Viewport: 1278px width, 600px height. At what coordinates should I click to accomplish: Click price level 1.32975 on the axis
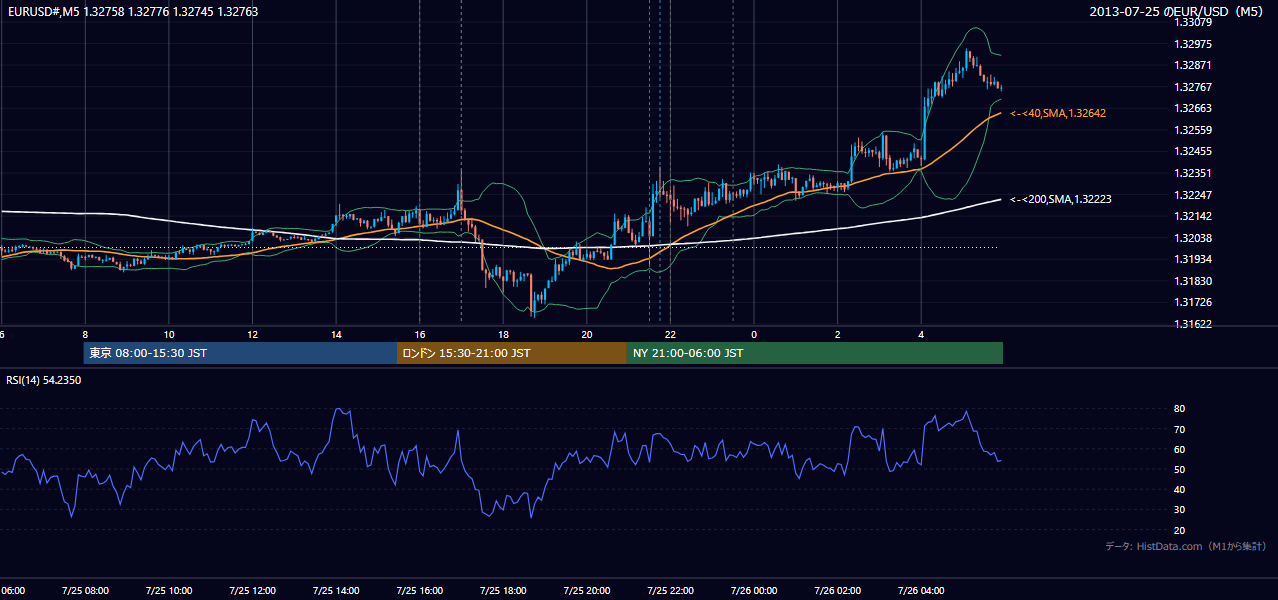[x=1192, y=44]
